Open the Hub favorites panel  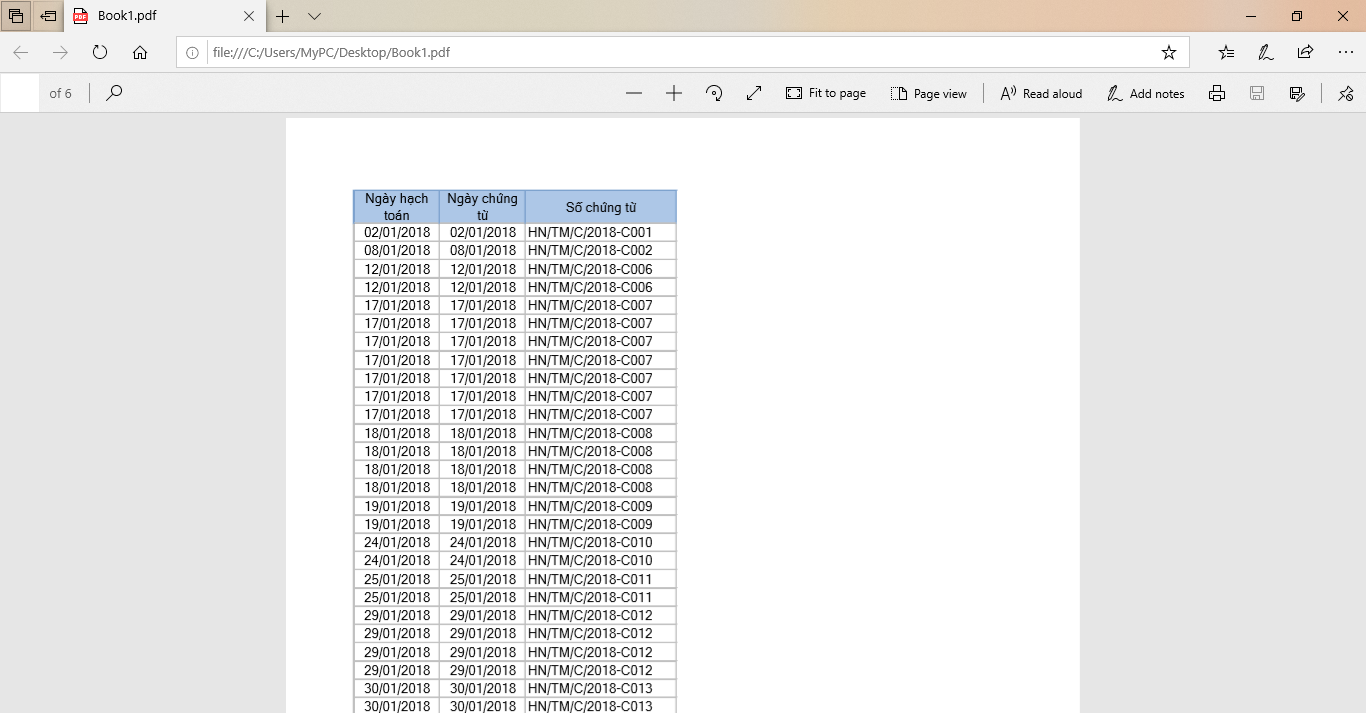point(1226,52)
